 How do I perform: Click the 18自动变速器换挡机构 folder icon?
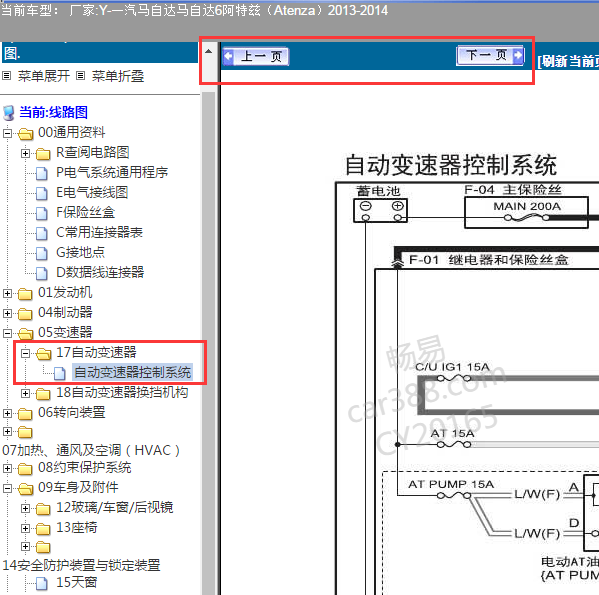click(43, 393)
